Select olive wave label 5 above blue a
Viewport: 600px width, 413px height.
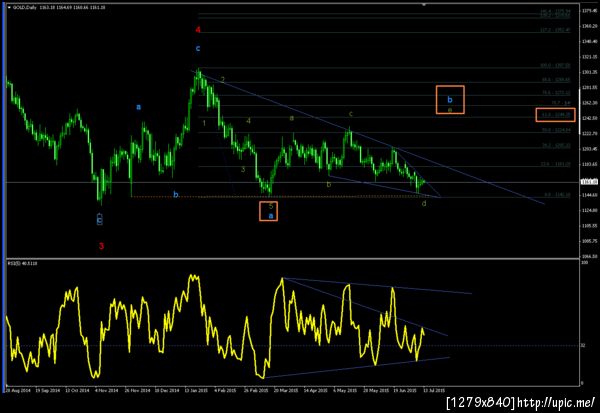point(271,206)
